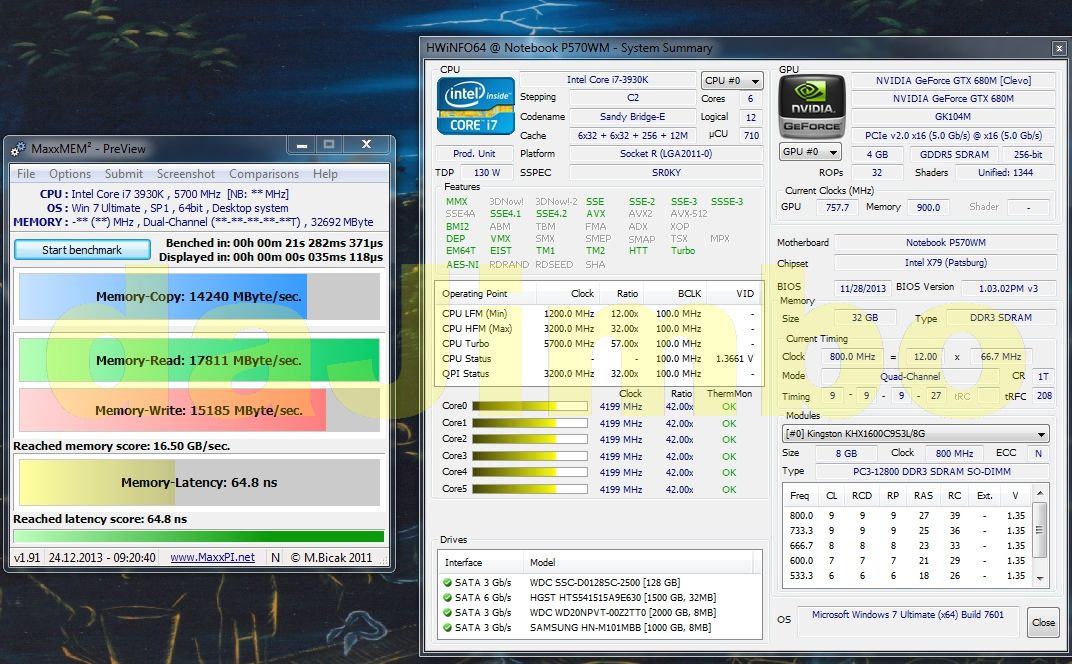
Task: Click status icon beside HGST HTS541515A9E630 drive
Action: [447, 598]
